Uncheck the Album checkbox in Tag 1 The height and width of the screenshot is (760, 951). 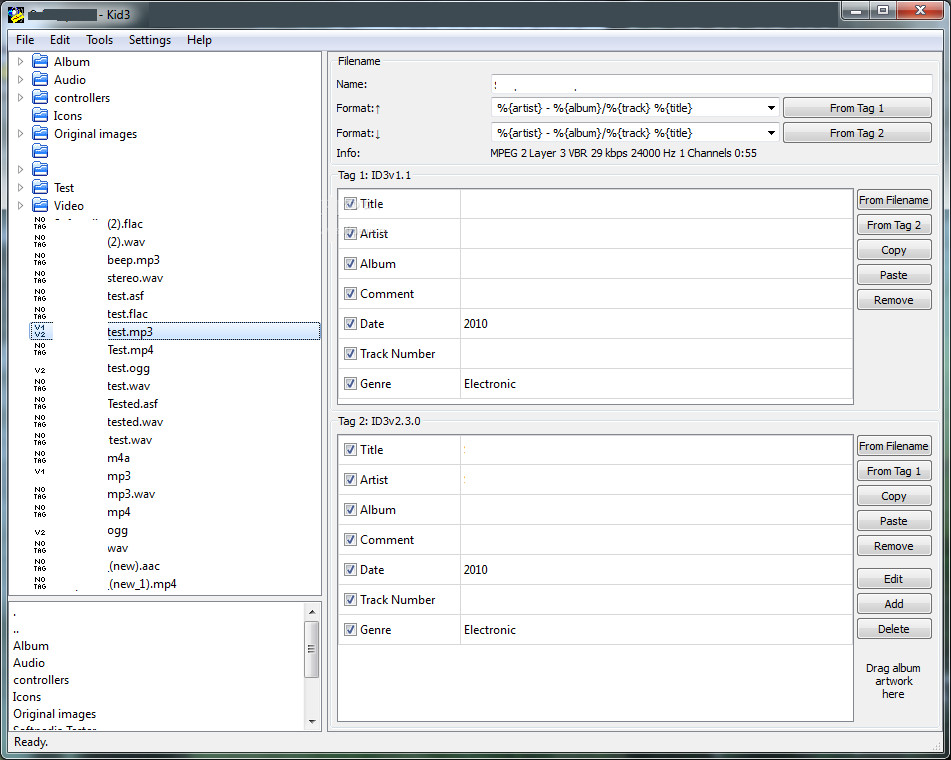pos(350,264)
